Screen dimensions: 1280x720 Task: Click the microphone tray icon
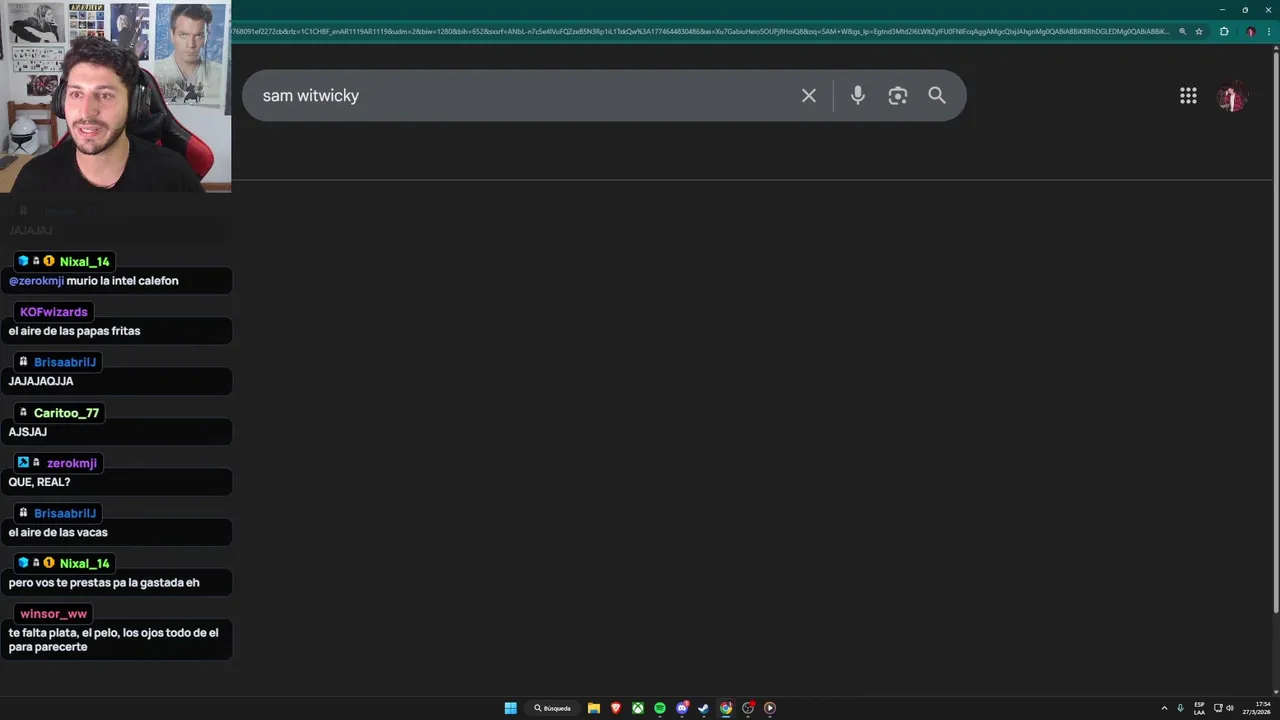1180,708
